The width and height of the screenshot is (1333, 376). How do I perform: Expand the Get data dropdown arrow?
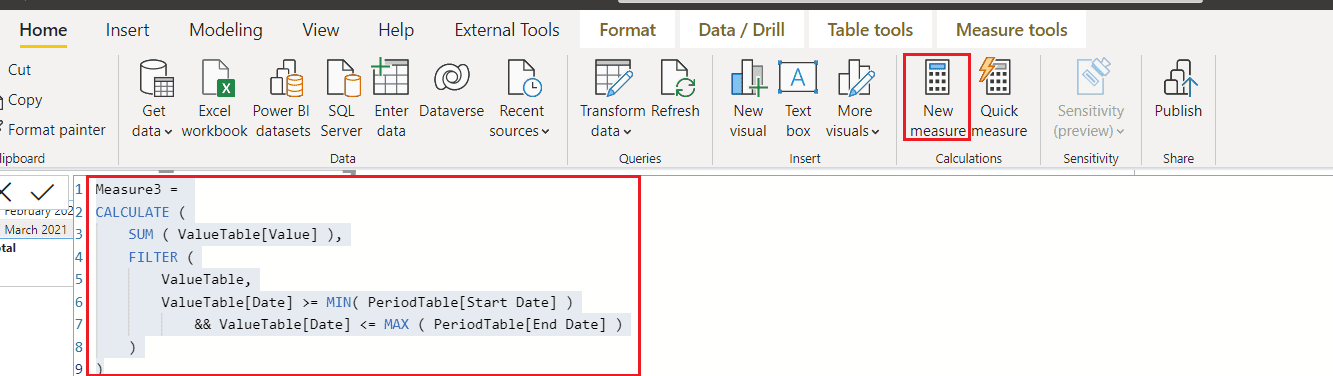(x=169, y=132)
